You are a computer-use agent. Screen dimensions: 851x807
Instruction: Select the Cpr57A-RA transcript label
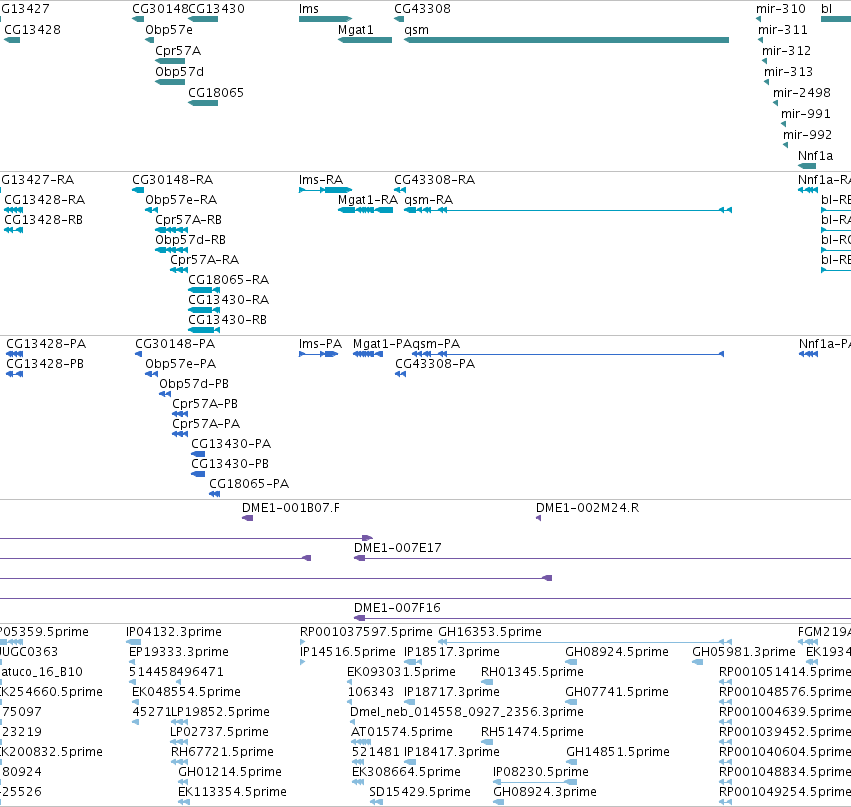click(205, 260)
